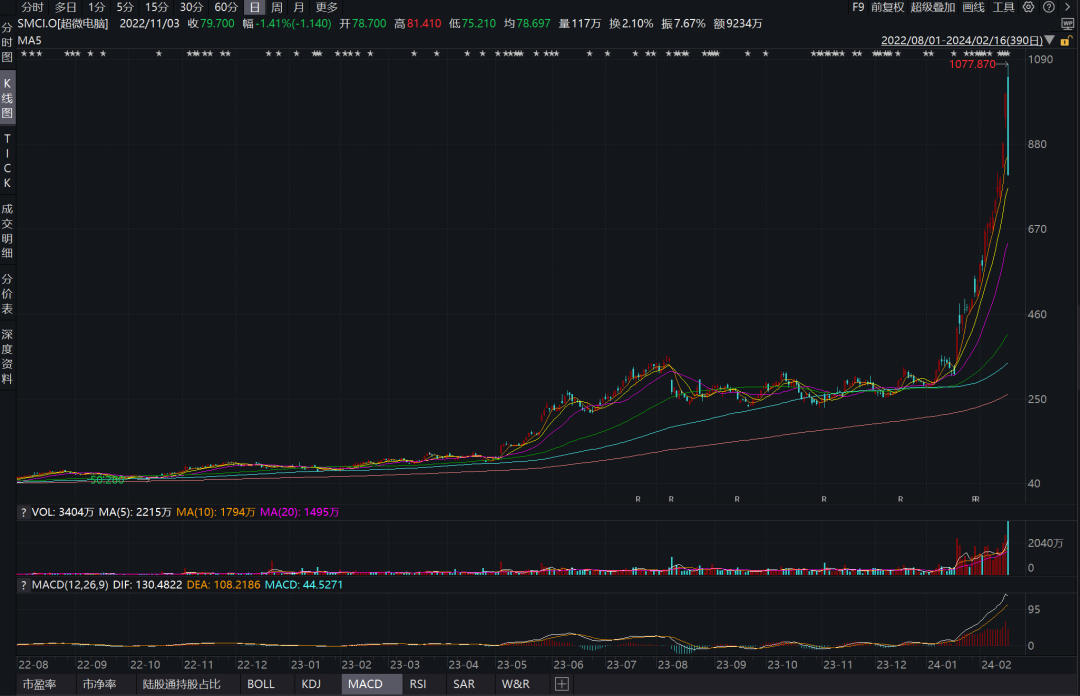Screen dimensions: 1080x696
Task: Open the VOL indicator help question mark
Action: pyautogui.click(x=23, y=512)
